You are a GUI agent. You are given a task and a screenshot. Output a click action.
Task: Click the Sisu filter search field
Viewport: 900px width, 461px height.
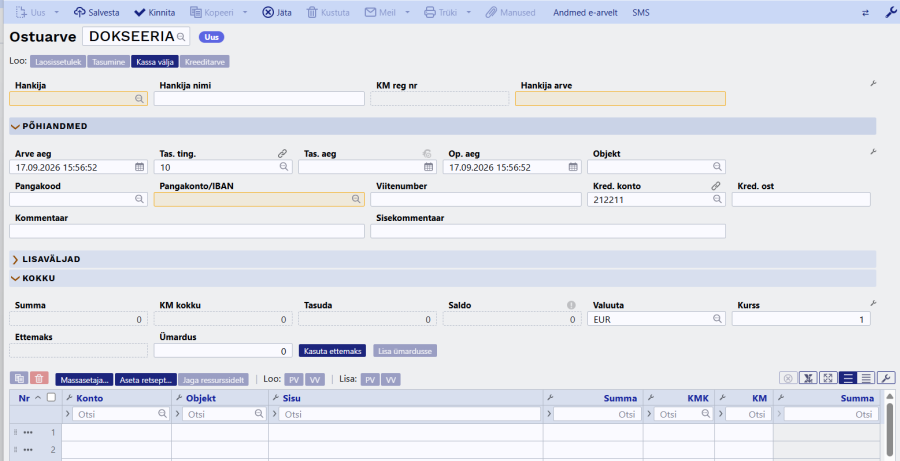tap(410, 414)
